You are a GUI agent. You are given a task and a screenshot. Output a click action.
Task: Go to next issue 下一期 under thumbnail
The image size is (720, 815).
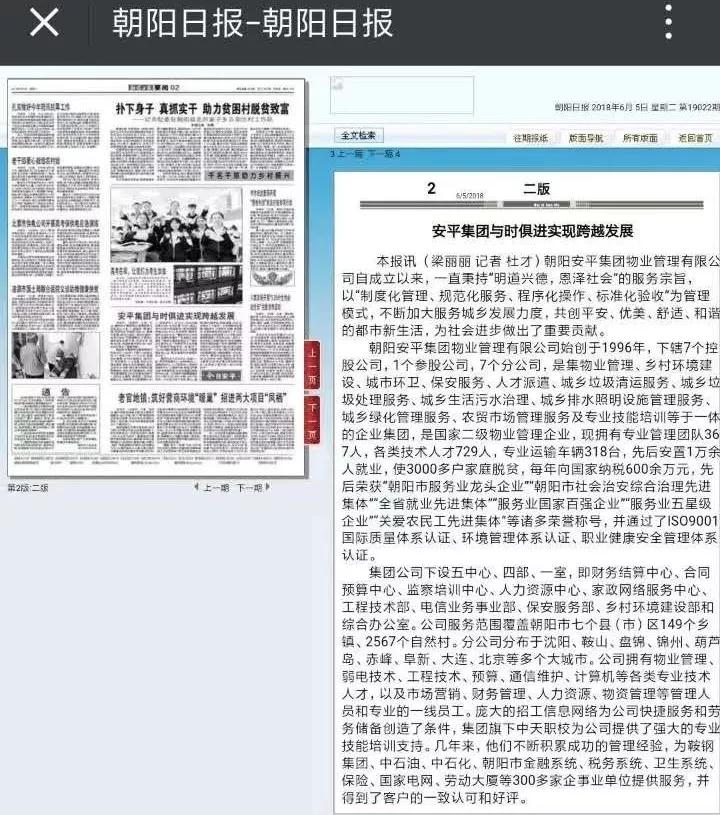coord(249,488)
